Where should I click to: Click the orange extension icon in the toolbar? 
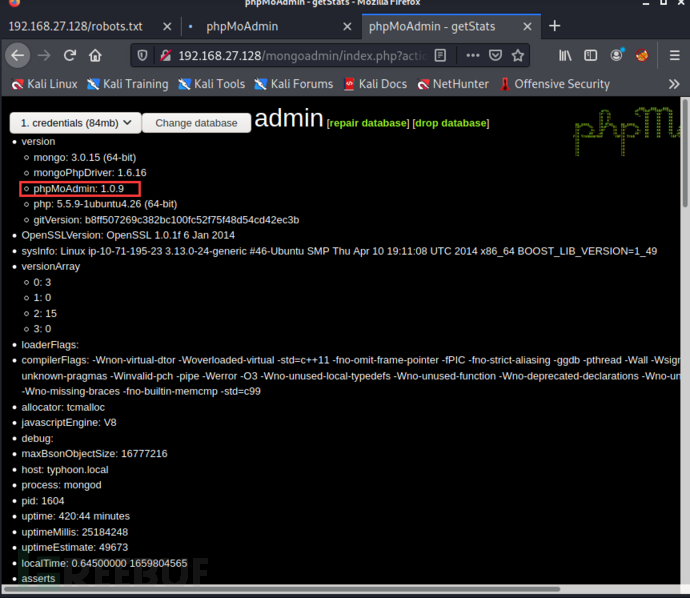642,55
